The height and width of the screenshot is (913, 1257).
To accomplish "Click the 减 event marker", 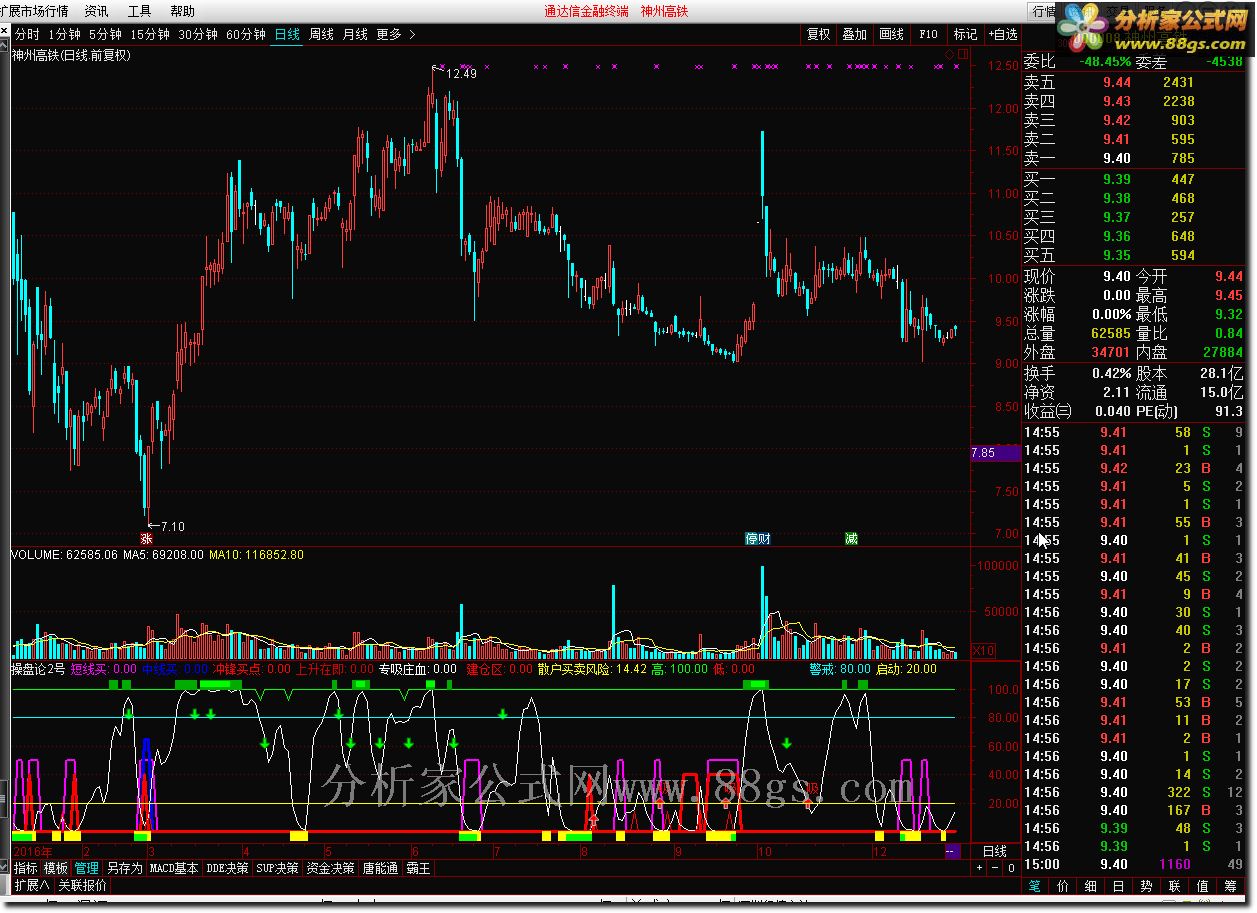I will click(851, 538).
